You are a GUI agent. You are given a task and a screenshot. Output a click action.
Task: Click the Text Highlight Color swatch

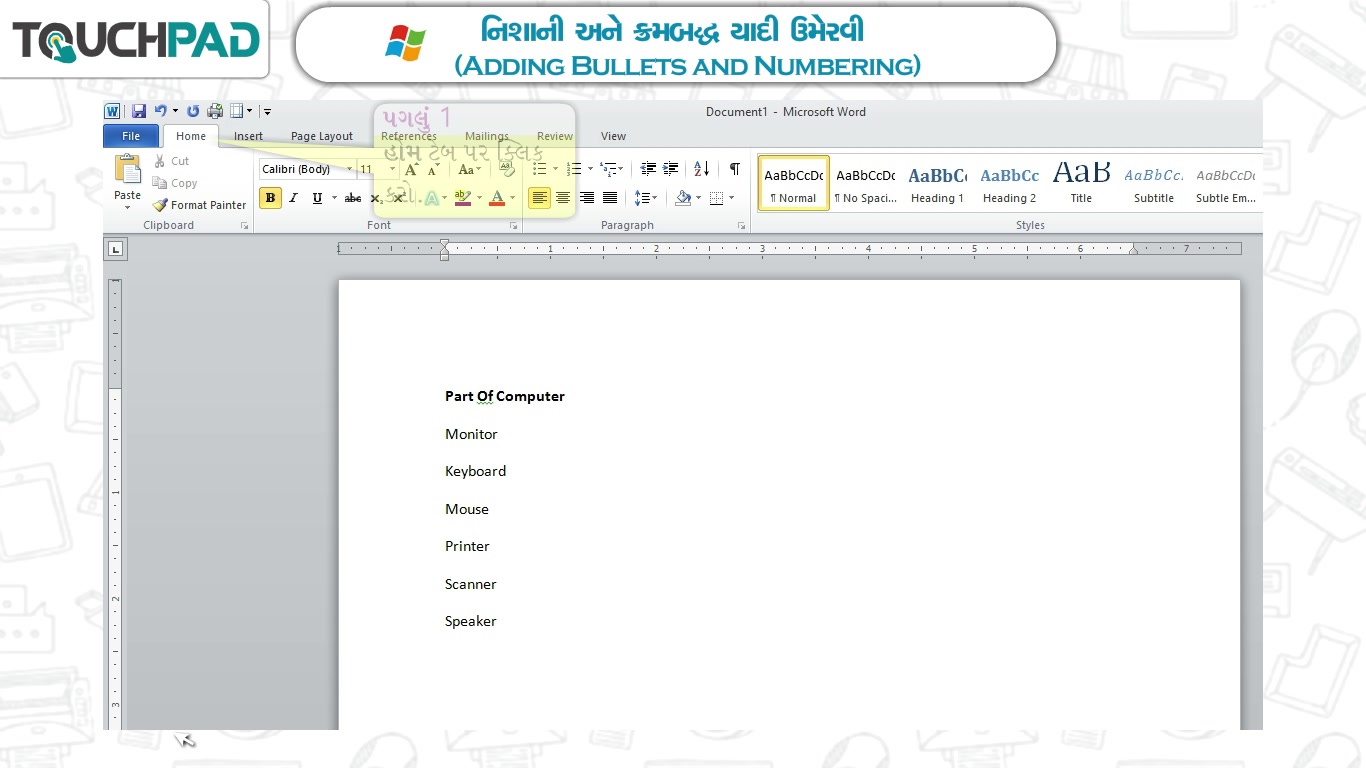[x=461, y=198]
